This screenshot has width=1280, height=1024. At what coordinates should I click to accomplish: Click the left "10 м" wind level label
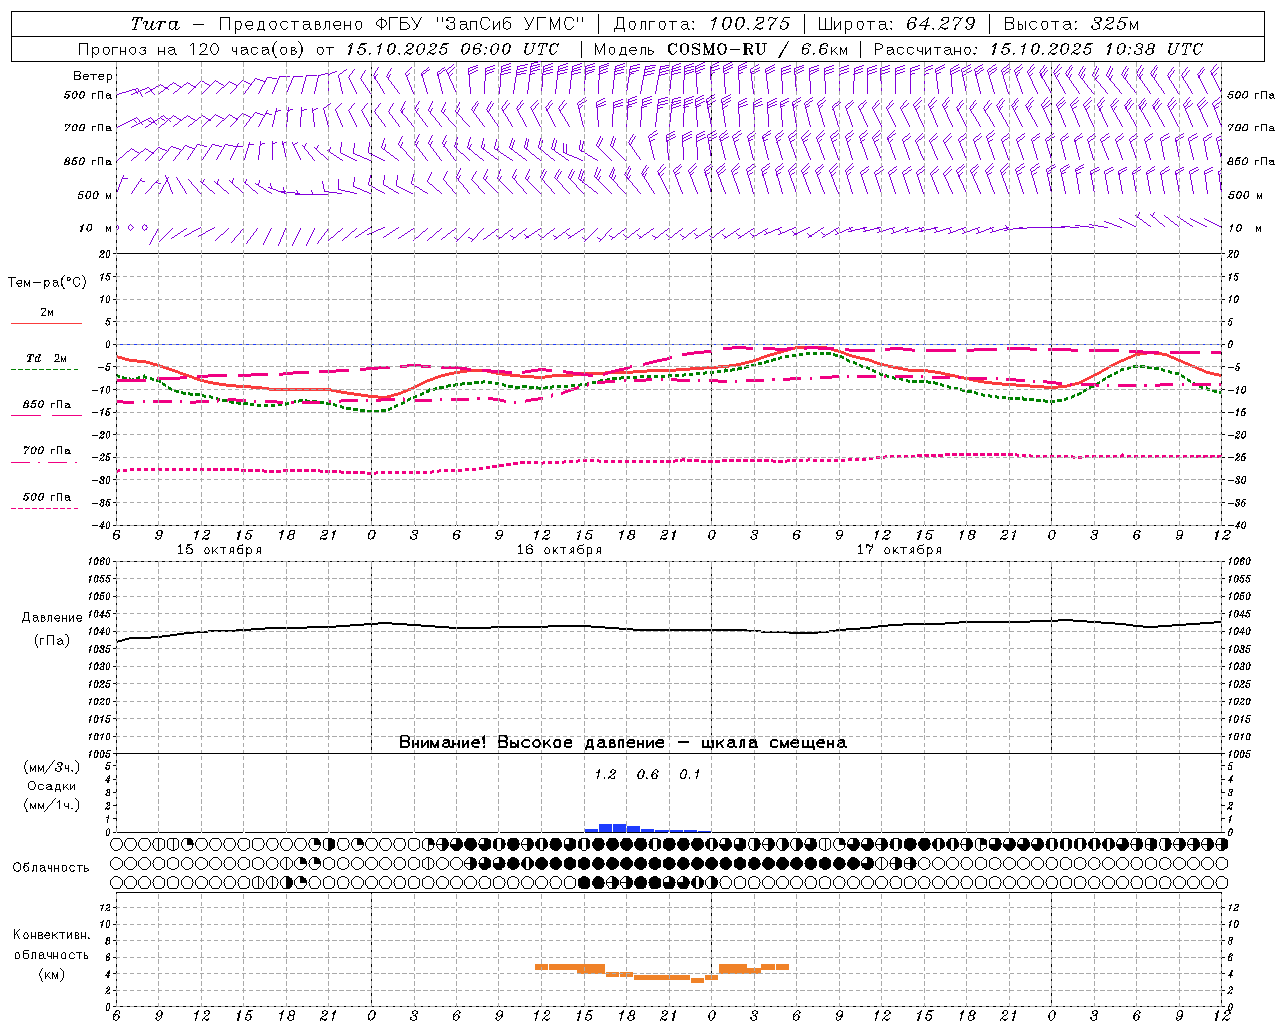click(95, 228)
